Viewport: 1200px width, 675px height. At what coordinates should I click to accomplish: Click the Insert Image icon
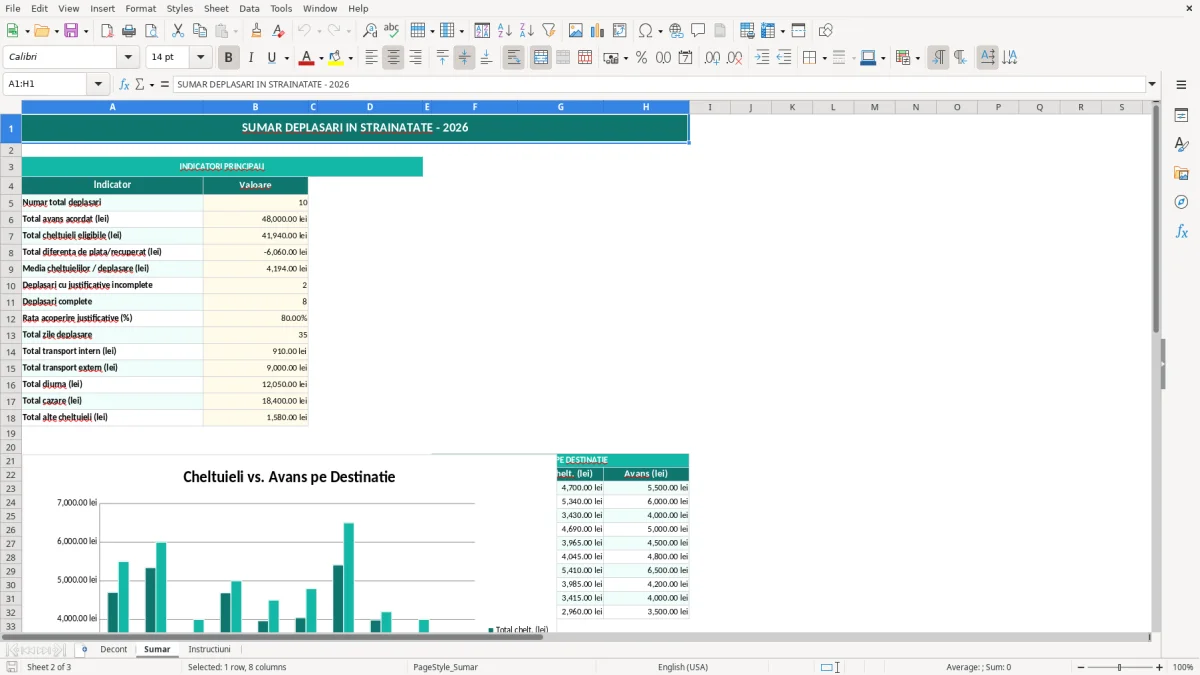[x=576, y=31]
